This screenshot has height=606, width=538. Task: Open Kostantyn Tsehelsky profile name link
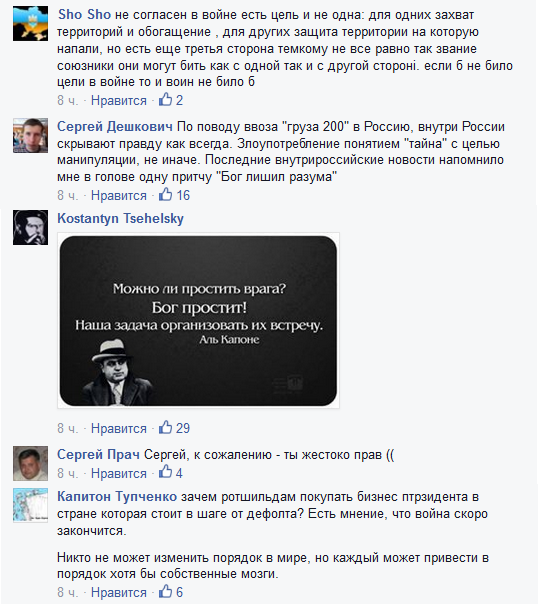click(120, 219)
